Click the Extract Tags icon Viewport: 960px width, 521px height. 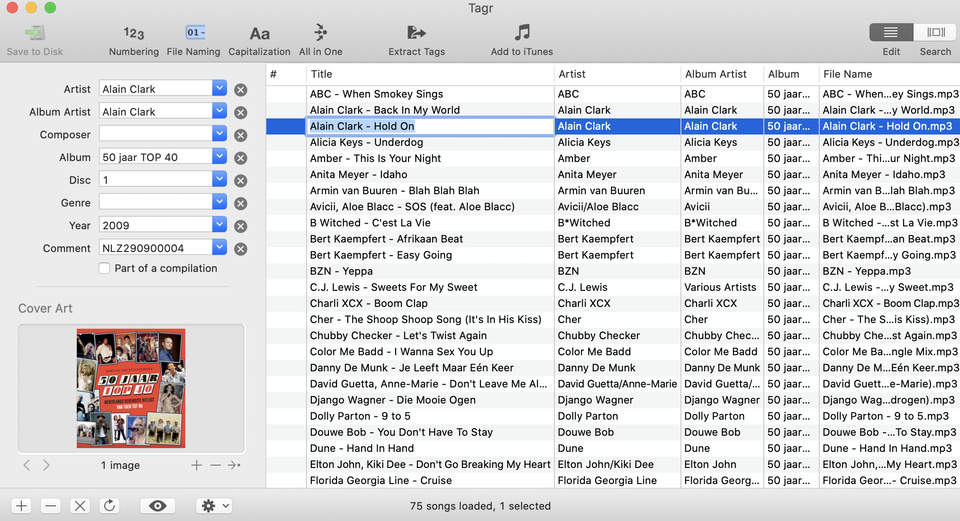click(416, 32)
